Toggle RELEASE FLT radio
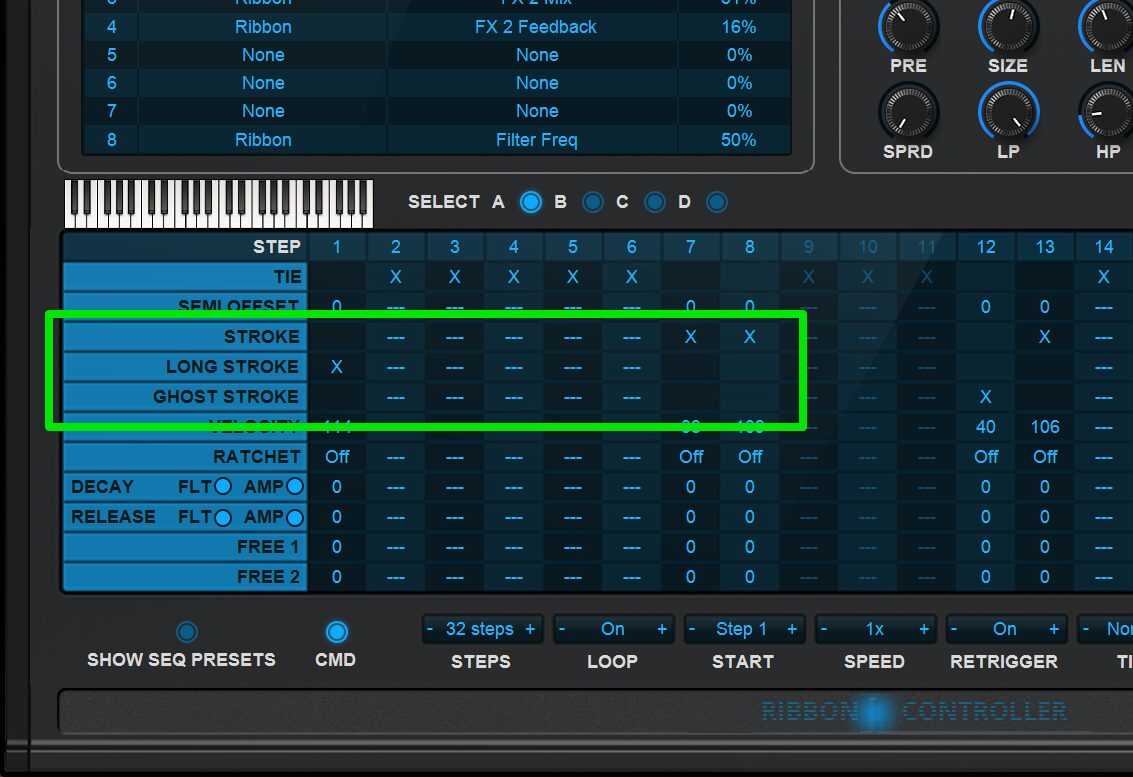The height and width of the screenshot is (777, 1133). 223,517
